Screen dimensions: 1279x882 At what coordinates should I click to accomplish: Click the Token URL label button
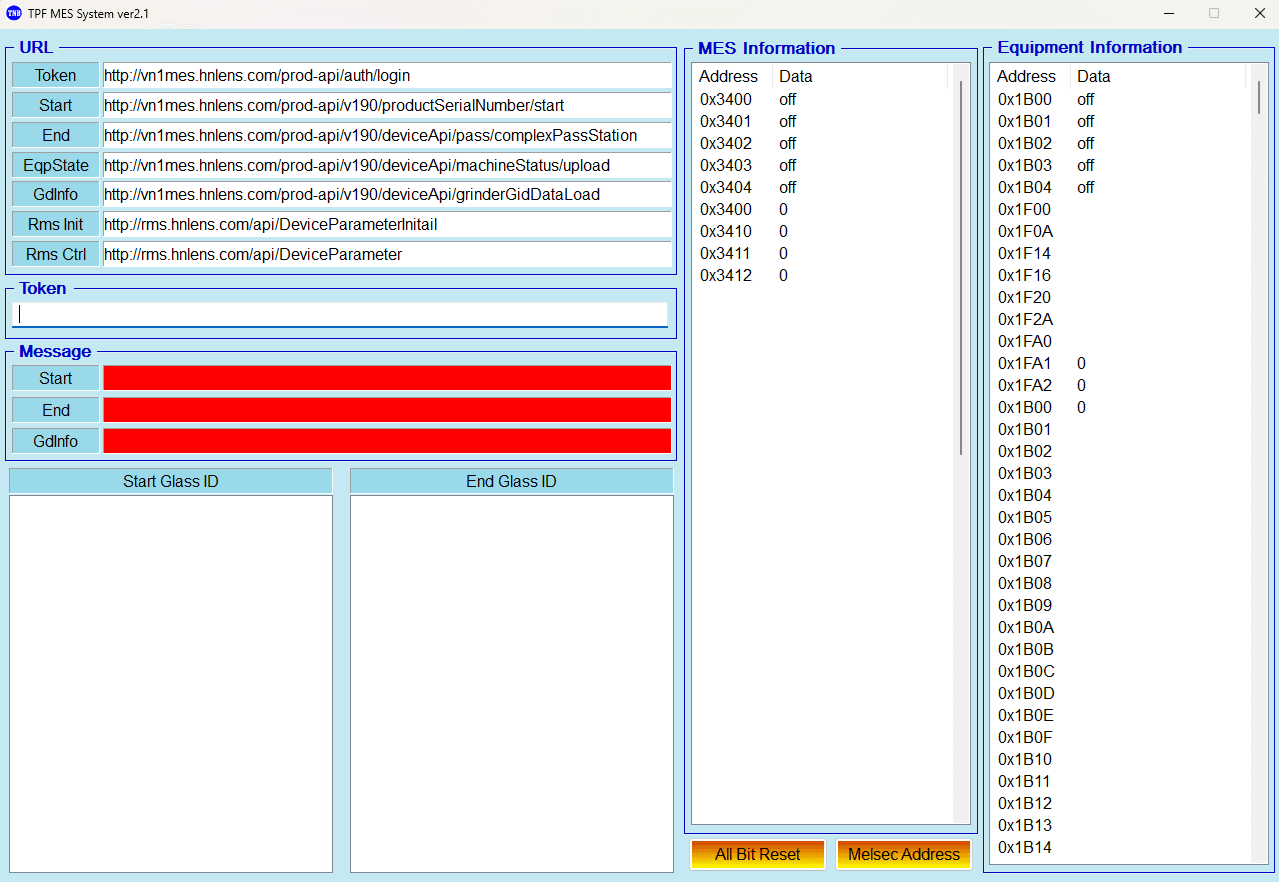[x=56, y=76]
